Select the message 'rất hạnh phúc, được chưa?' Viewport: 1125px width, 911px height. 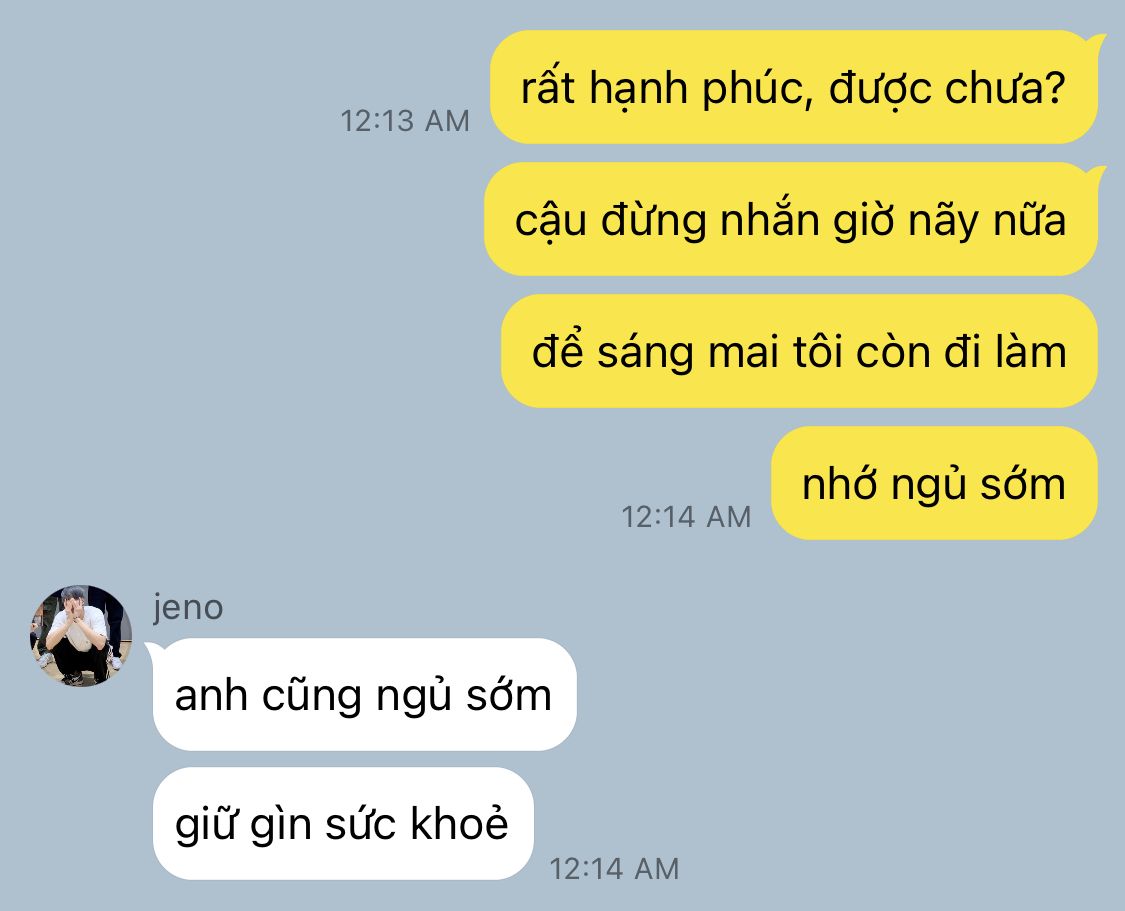click(794, 88)
